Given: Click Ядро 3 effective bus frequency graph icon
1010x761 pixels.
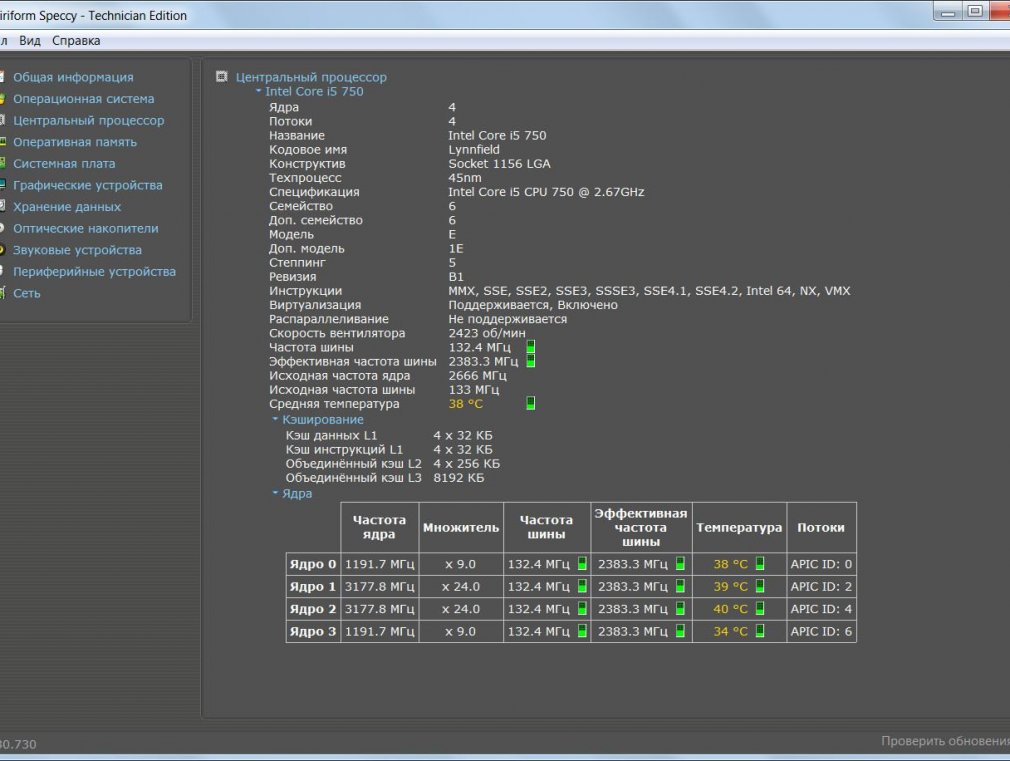Looking at the screenshot, I should click(x=680, y=631).
